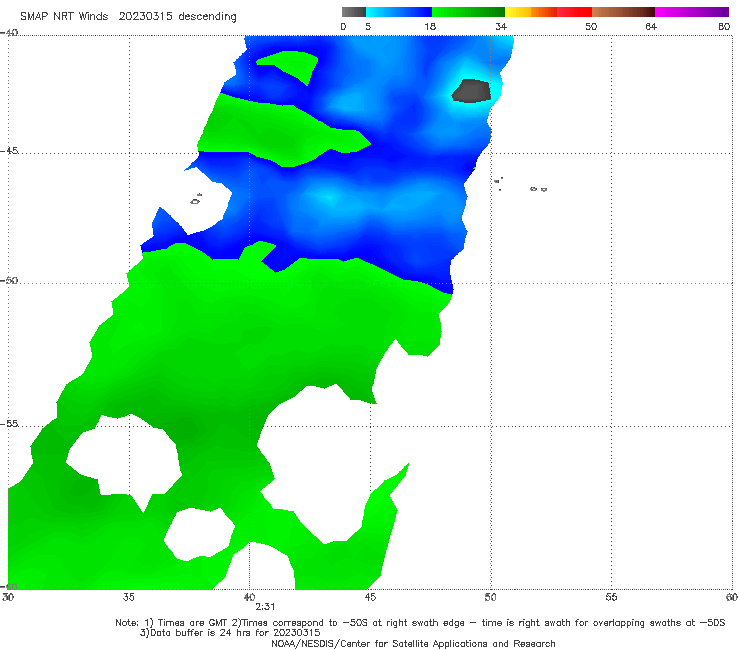
Task: Click the swath time label '2:31'
Action: tap(265, 607)
